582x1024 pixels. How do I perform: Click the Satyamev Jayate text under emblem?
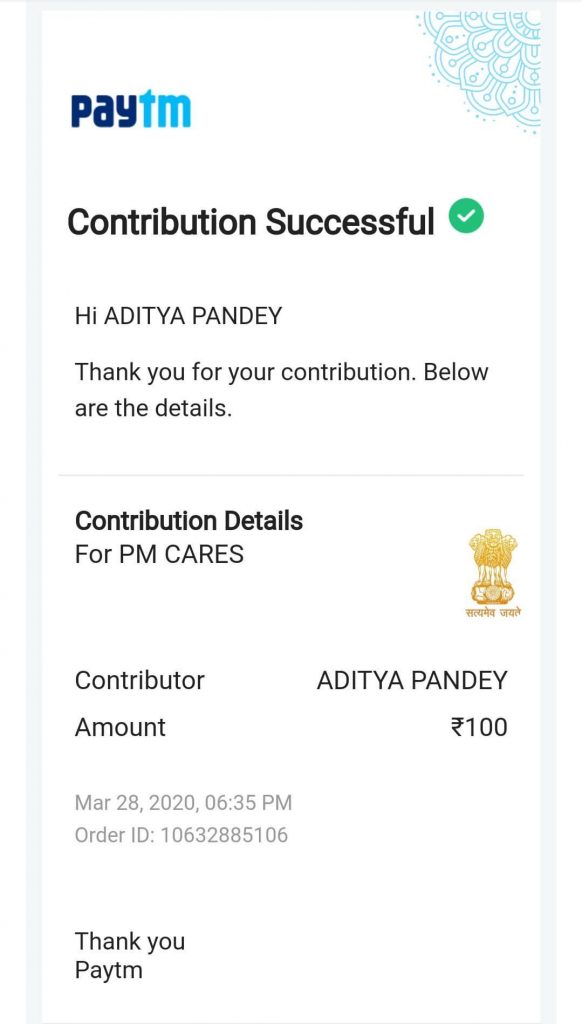tap(493, 613)
